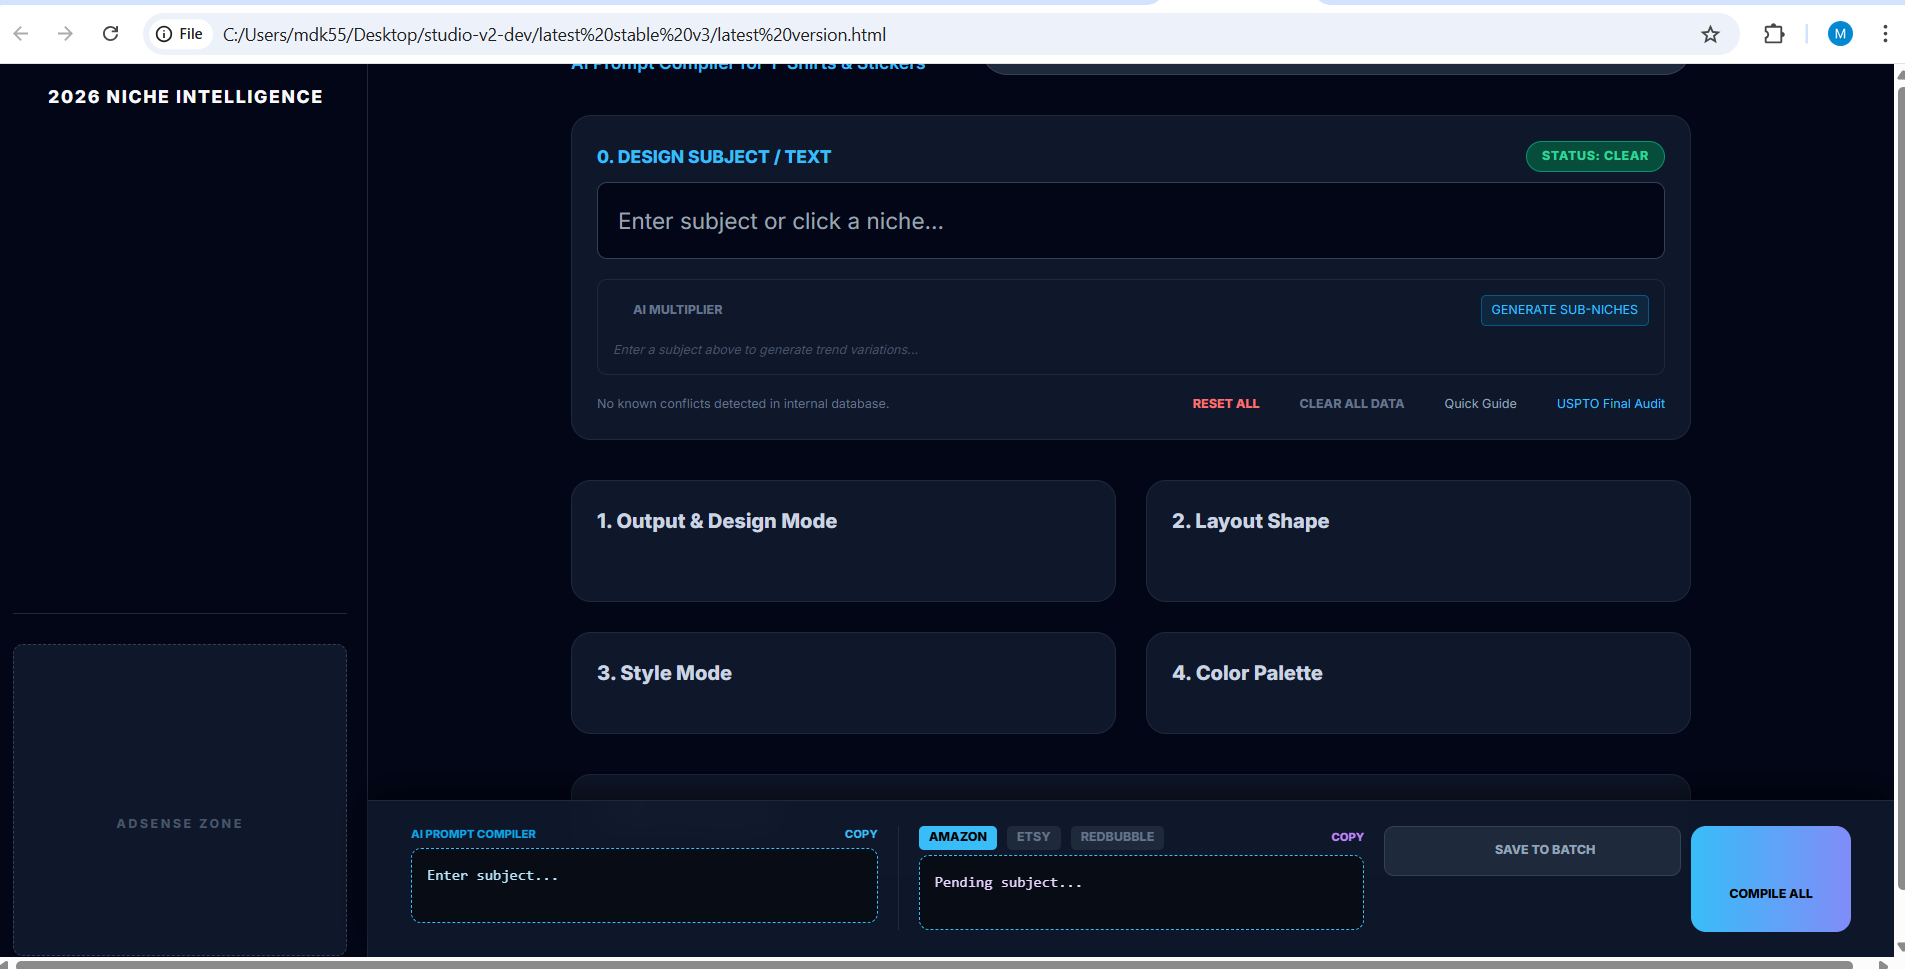Image resolution: width=1905 pixels, height=969 pixels.
Task: Reload the page with the refresh icon
Action: pos(111,34)
